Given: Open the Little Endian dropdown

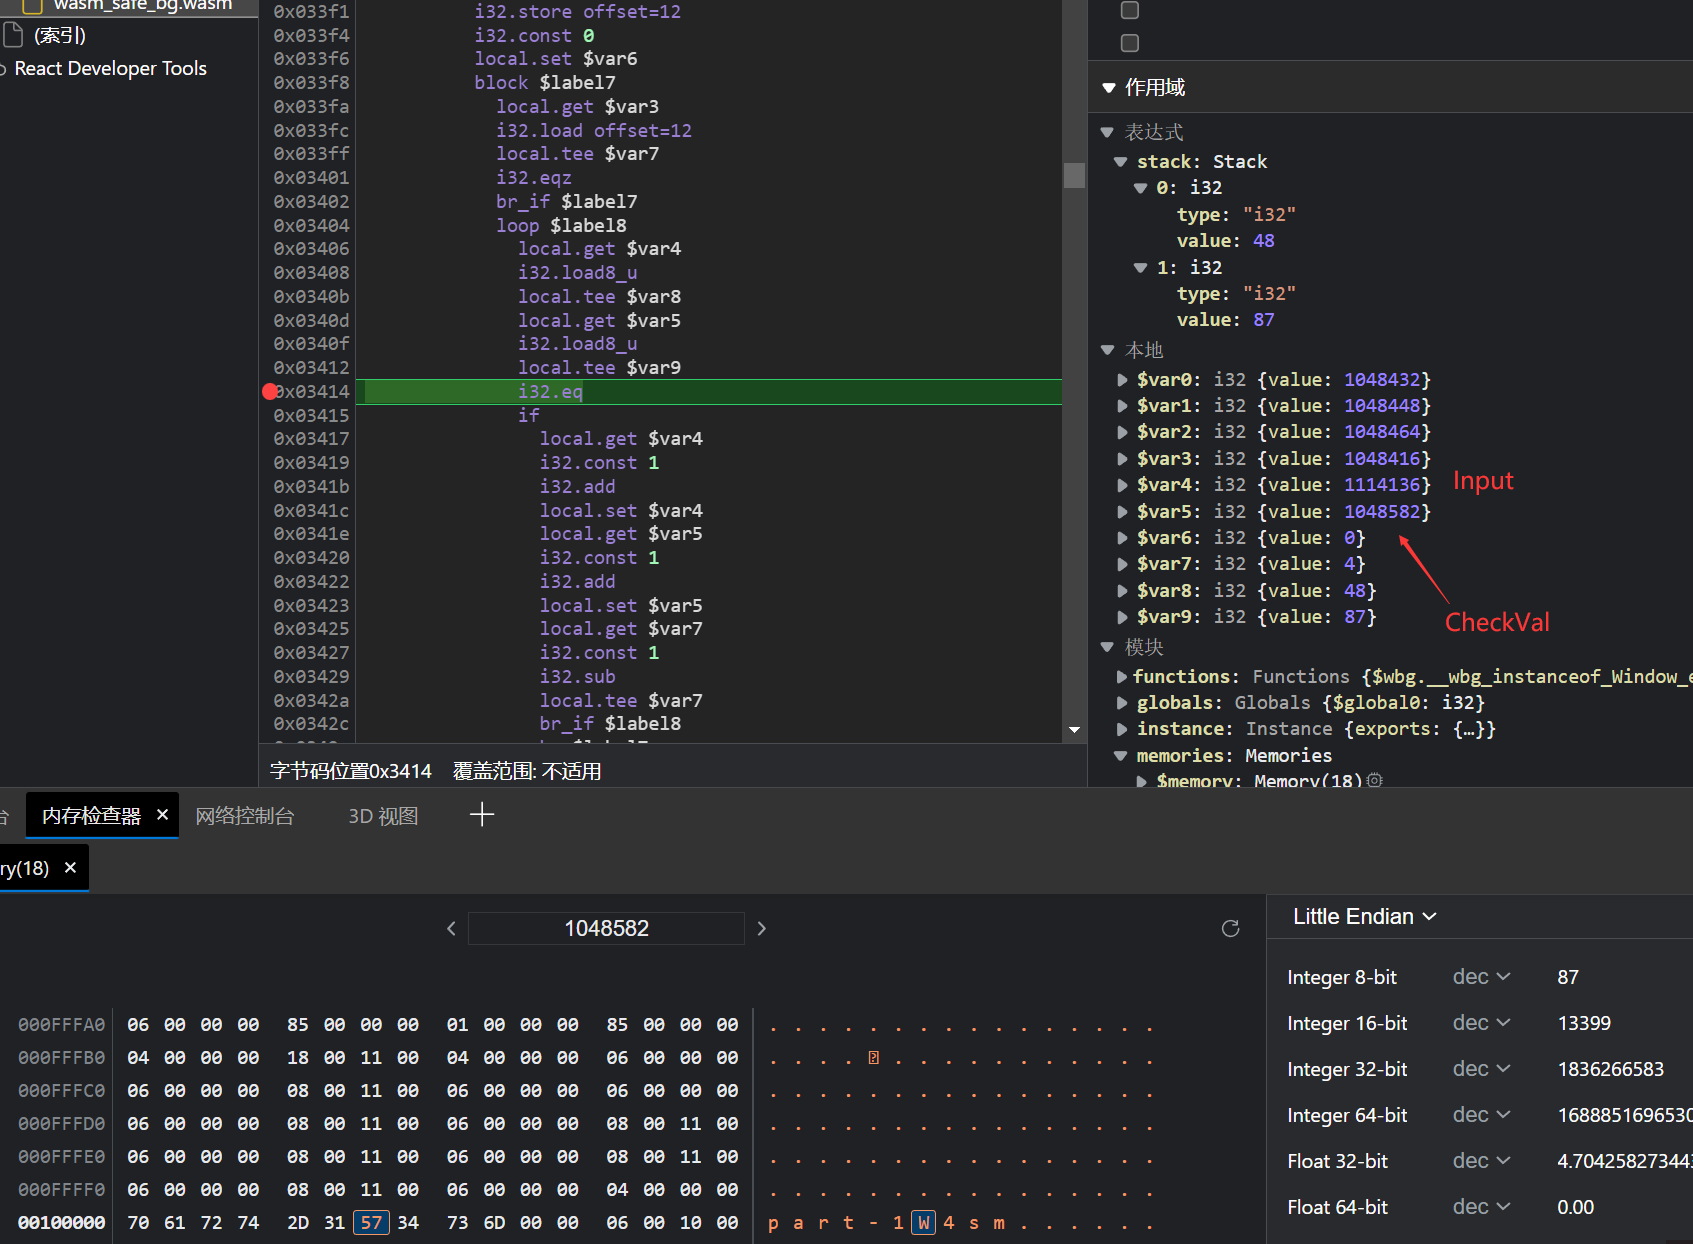Looking at the screenshot, I should point(1364,916).
